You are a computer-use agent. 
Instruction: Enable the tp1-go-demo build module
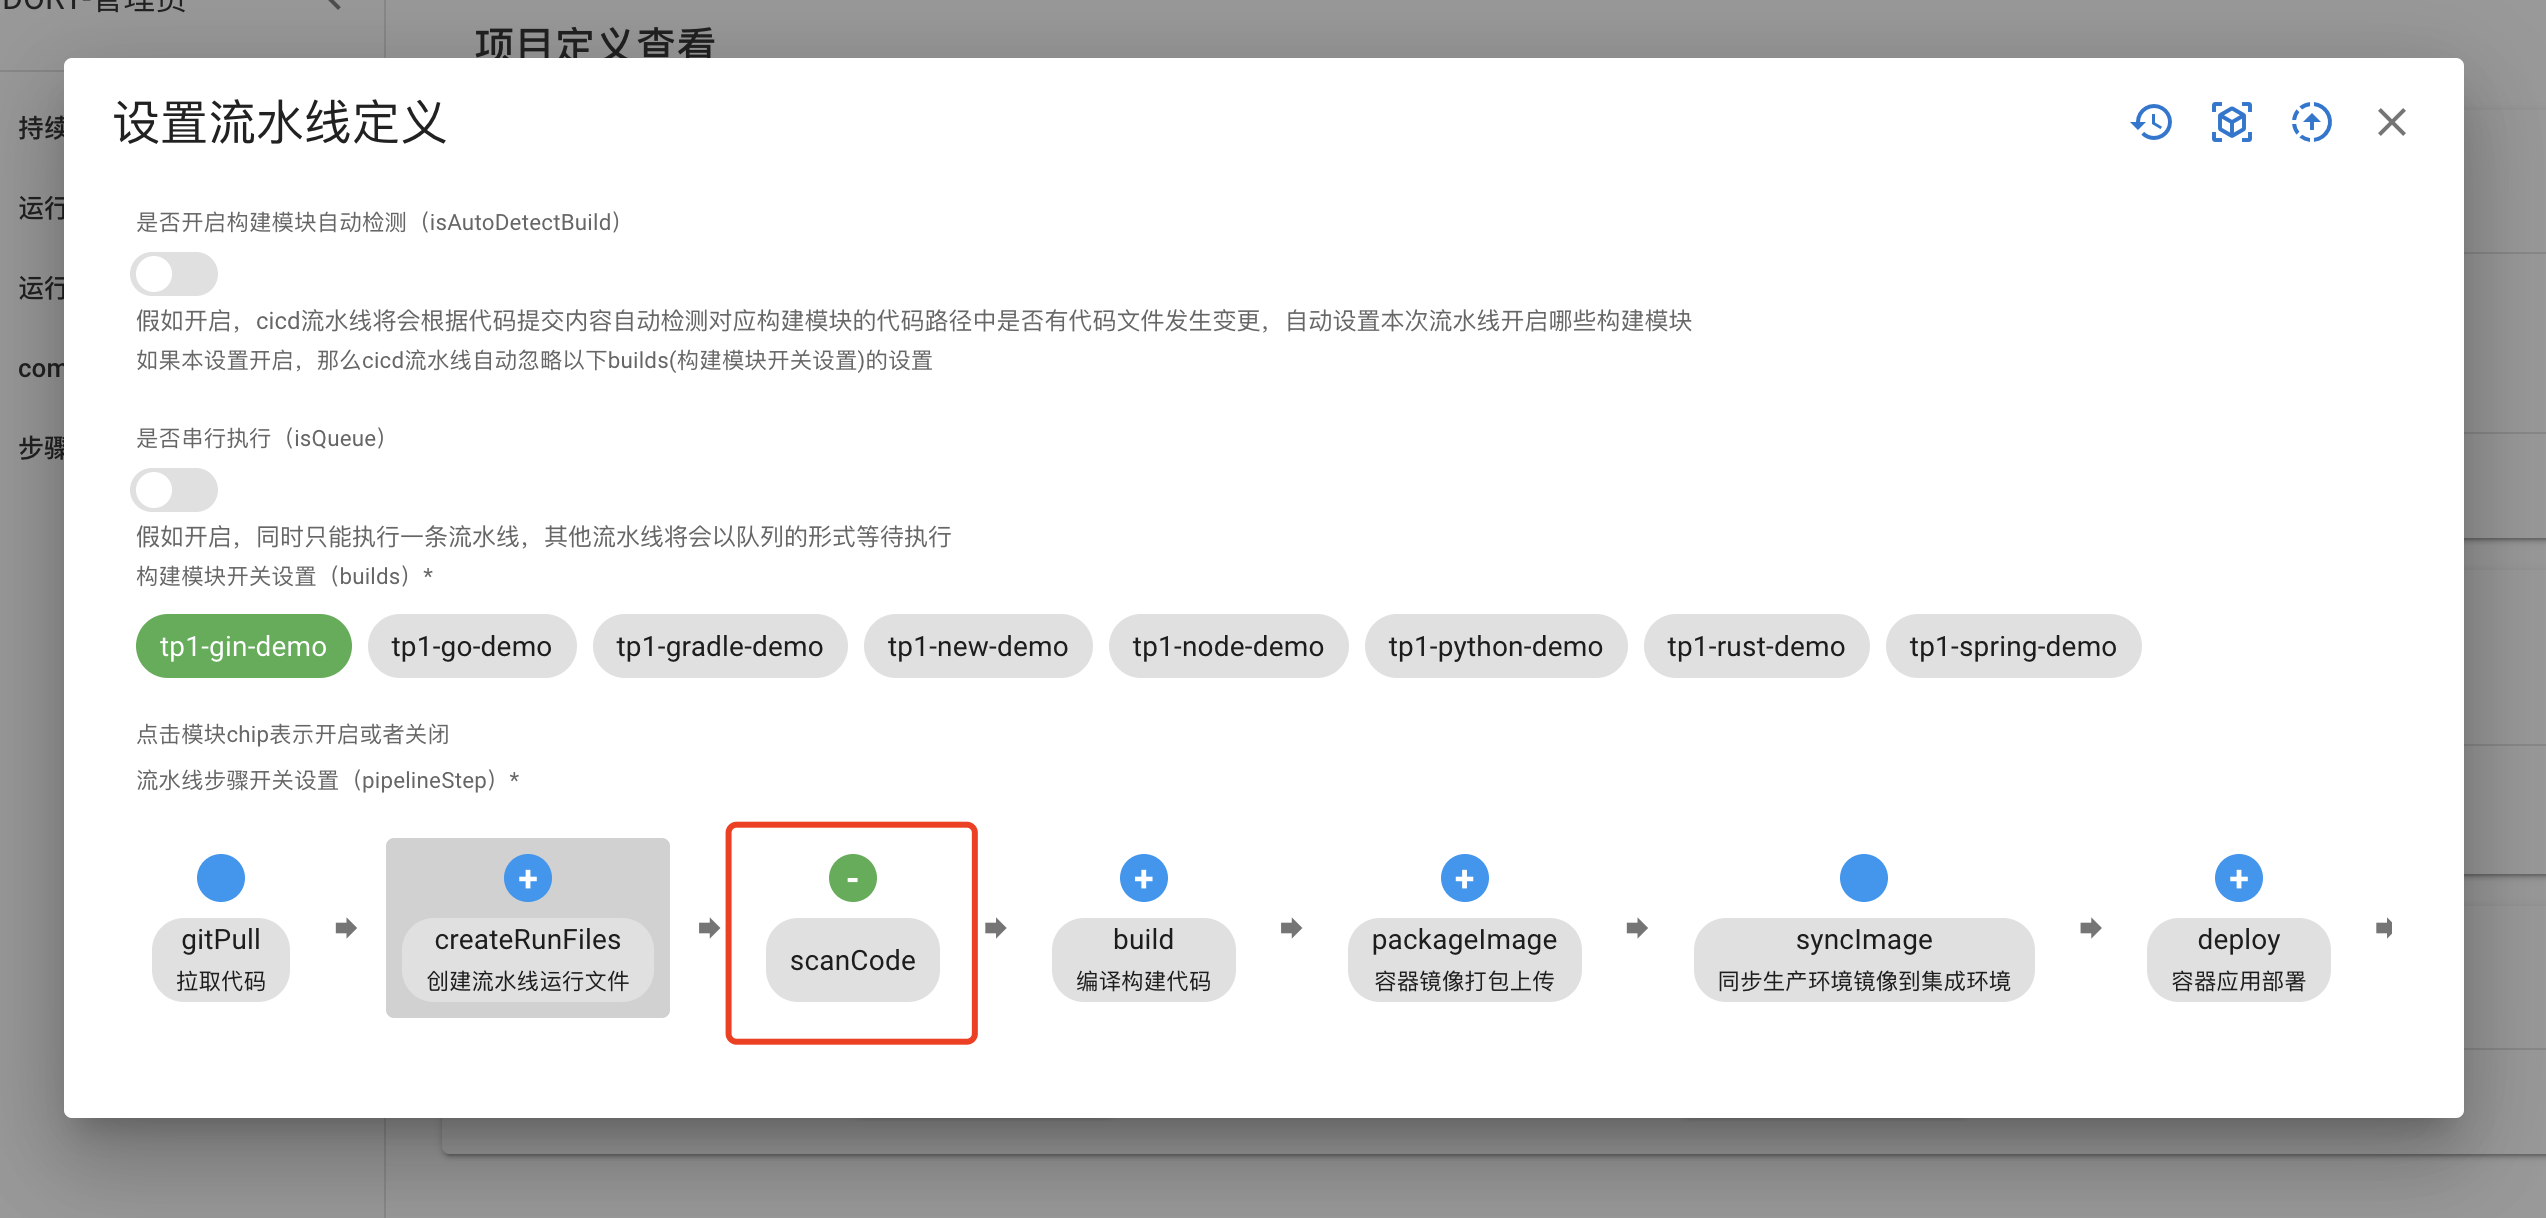coord(471,646)
